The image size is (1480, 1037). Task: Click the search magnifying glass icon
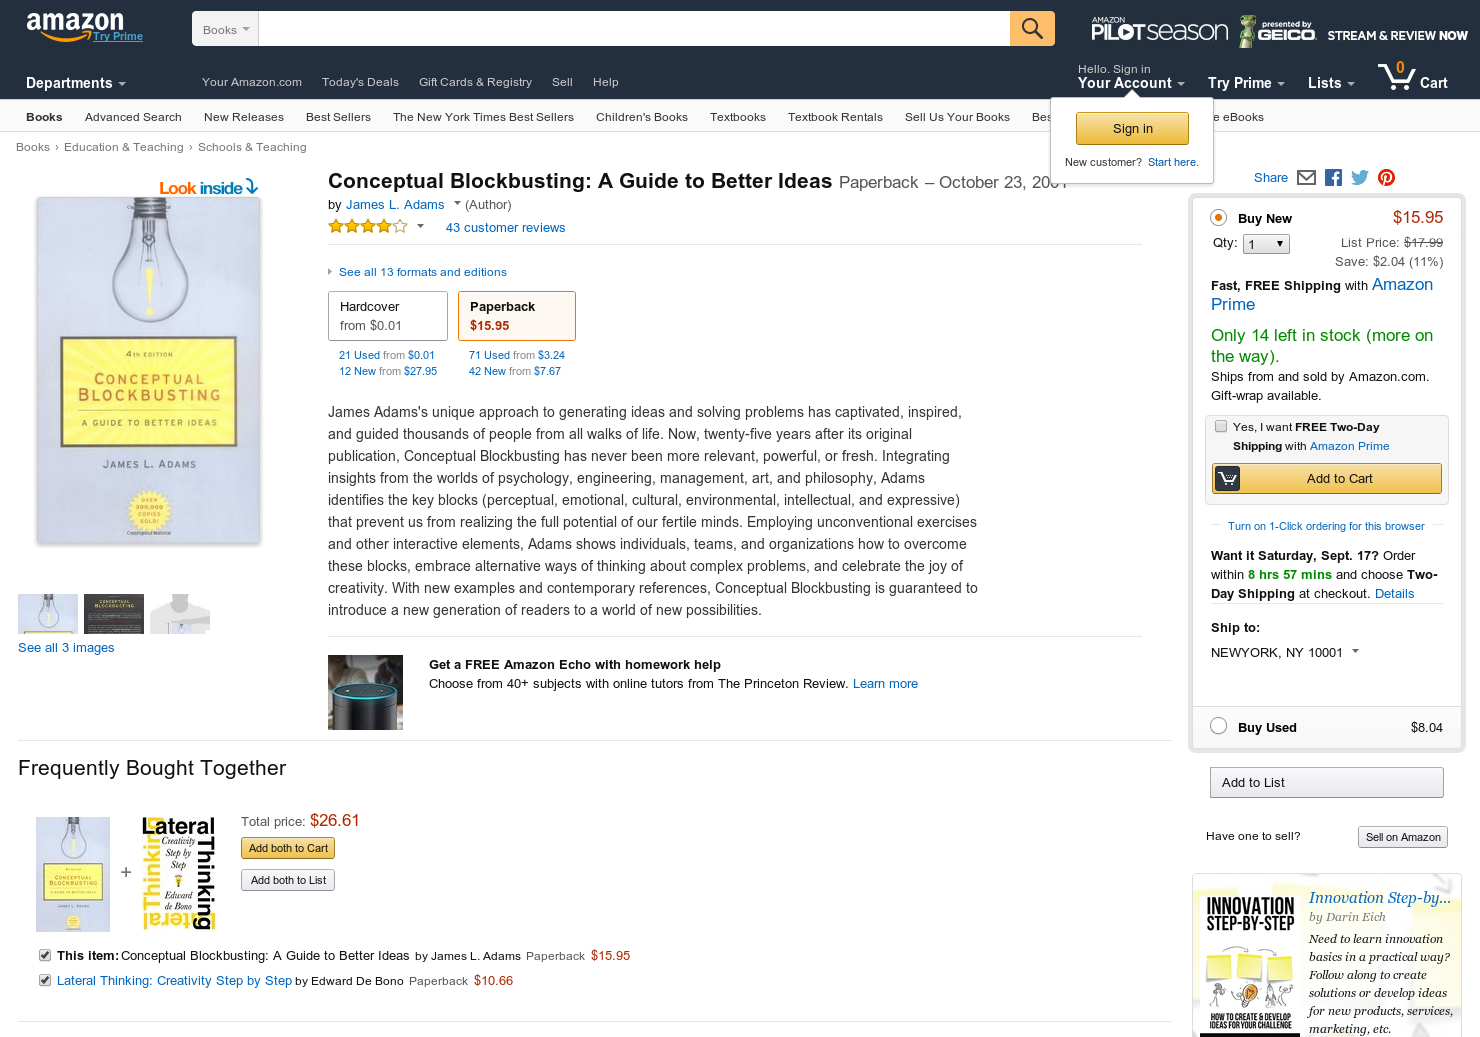coord(1031,28)
